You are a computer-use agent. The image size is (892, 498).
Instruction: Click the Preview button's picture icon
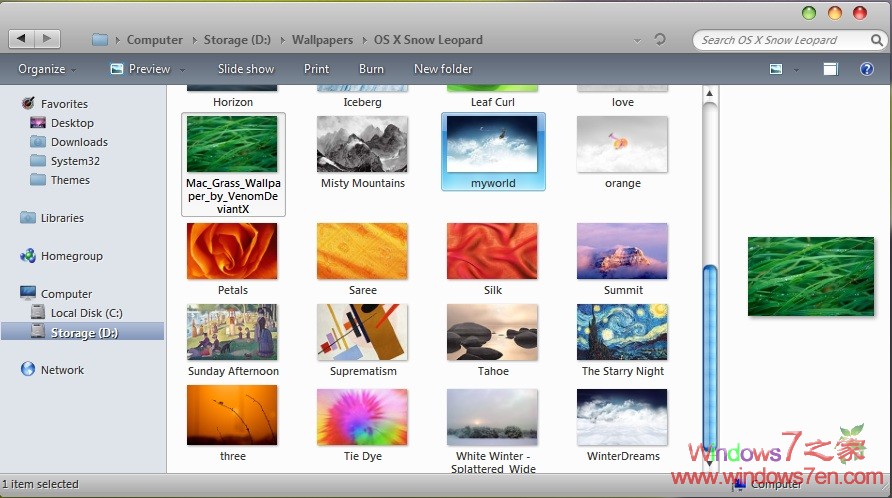pyautogui.click(x=117, y=69)
